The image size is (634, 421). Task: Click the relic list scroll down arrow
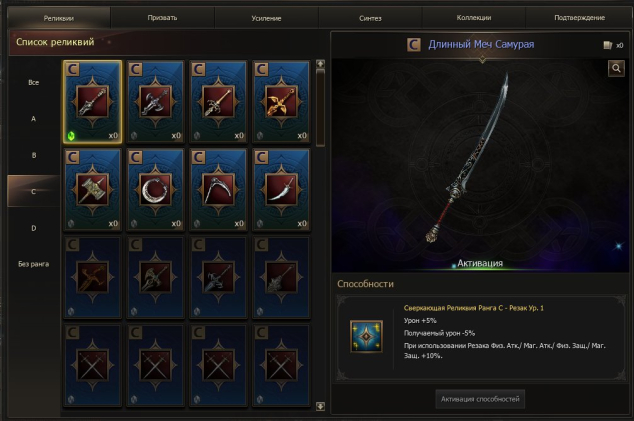coord(320,406)
